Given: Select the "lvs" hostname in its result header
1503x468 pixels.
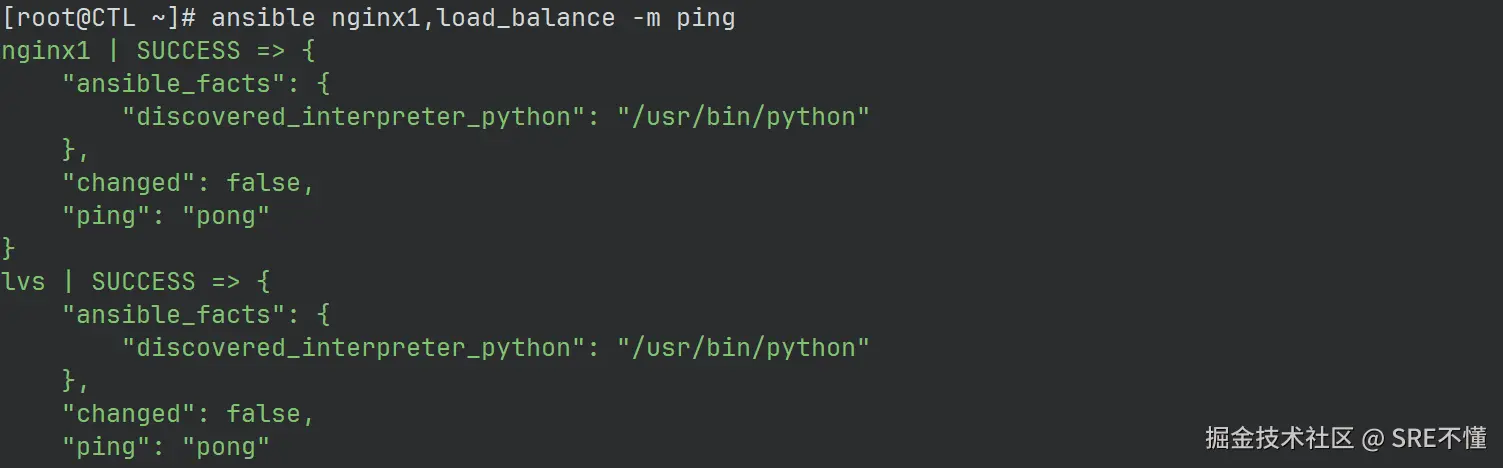Looking at the screenshot, I should pos(23,281).
